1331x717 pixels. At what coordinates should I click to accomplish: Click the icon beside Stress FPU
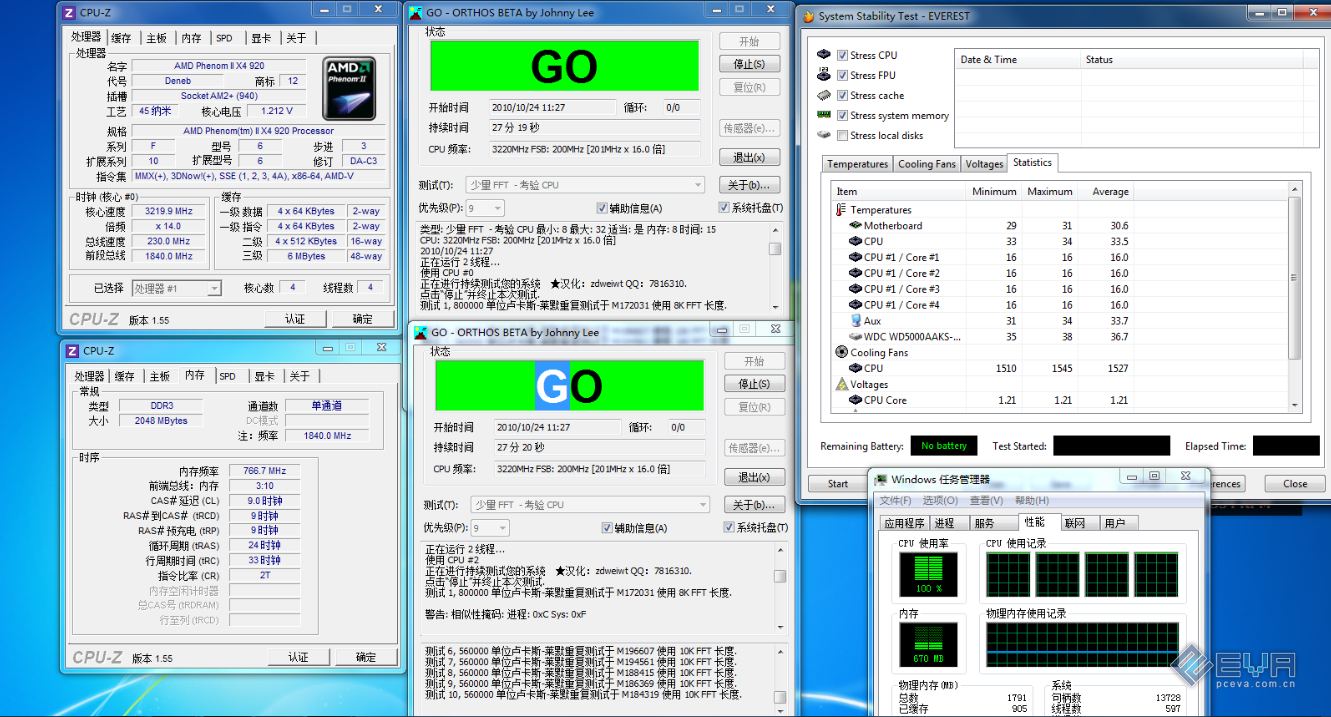pos(824,75)
